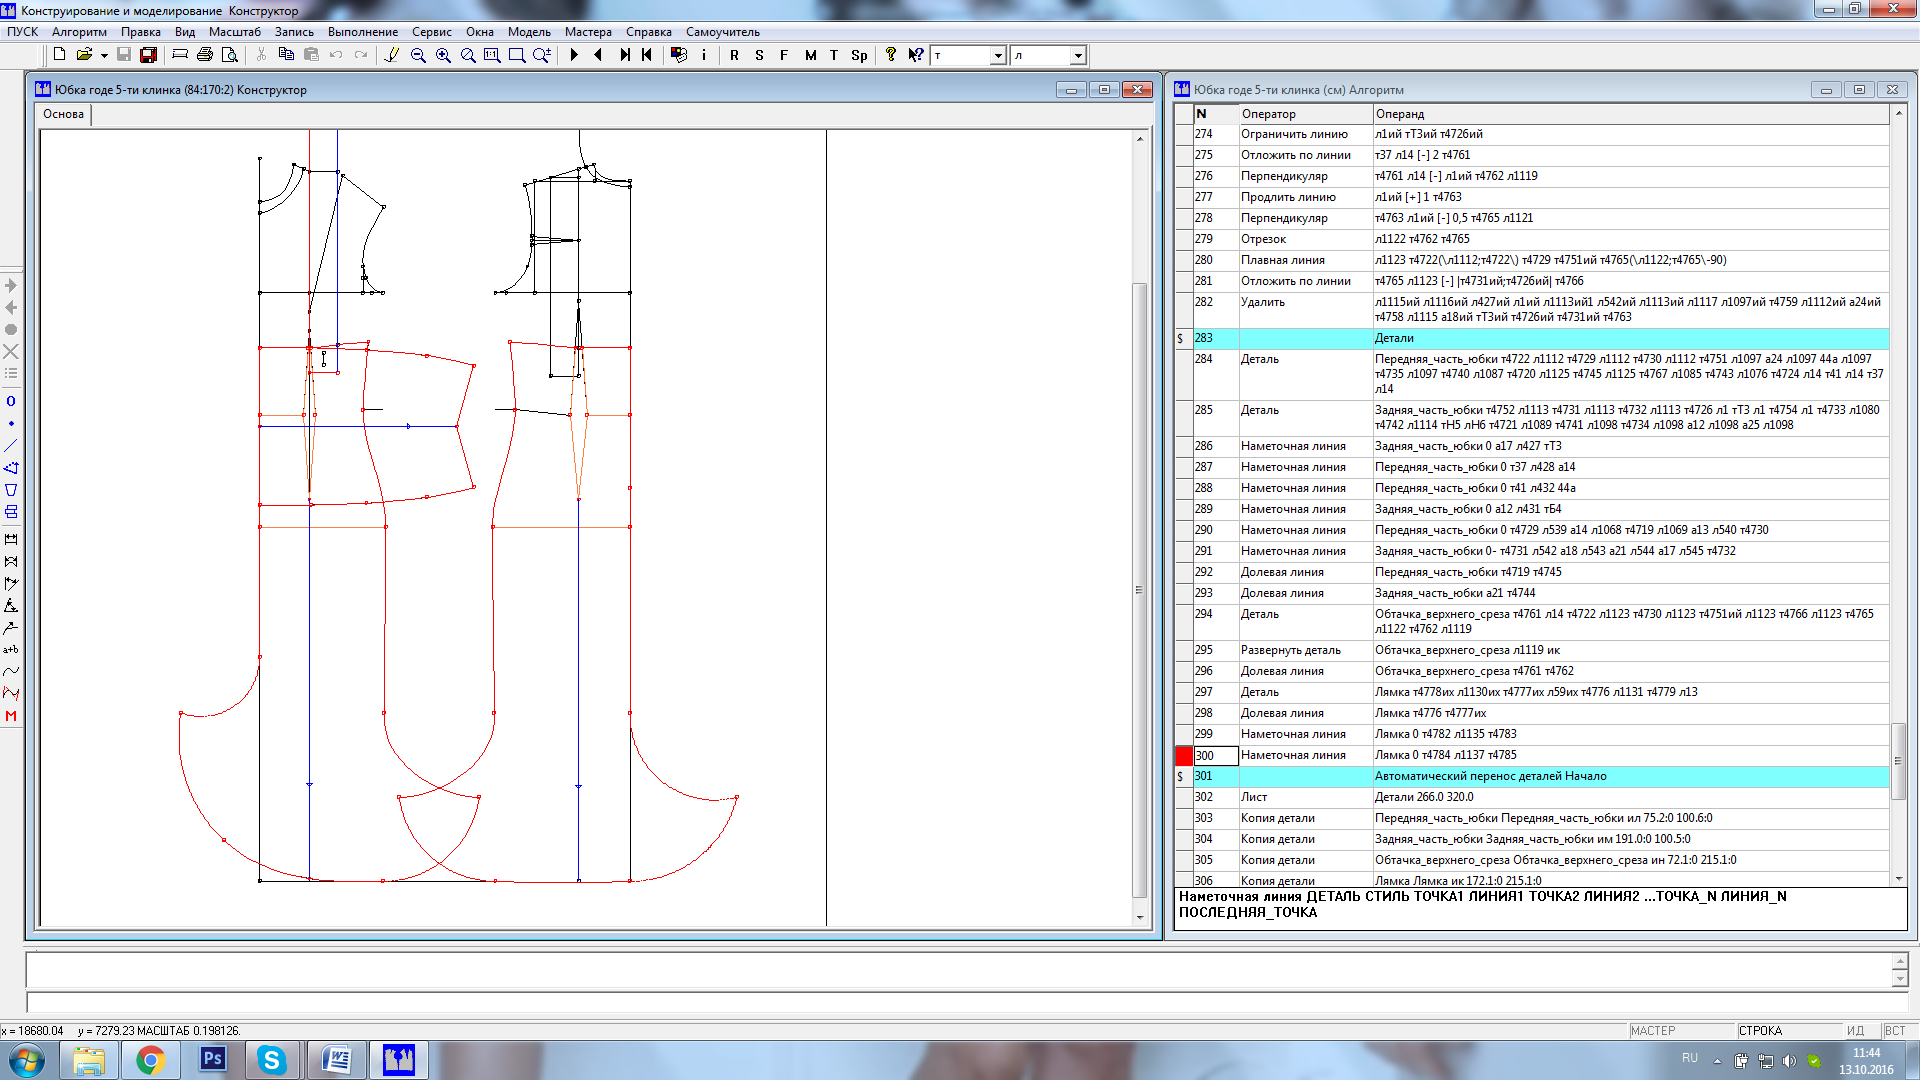The height and width of the screenshot is (1080, 1920).
Task: Click the New document icon in toolbar
Action: (x=60, y=55)
